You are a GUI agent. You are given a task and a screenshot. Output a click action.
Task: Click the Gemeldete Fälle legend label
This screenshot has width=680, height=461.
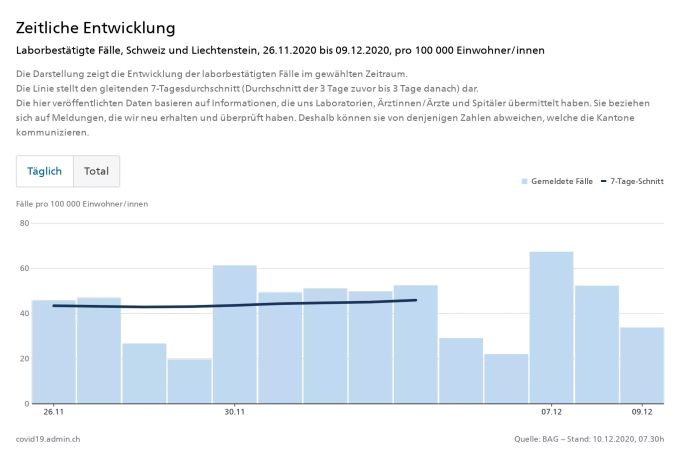(x=562, y=181)
